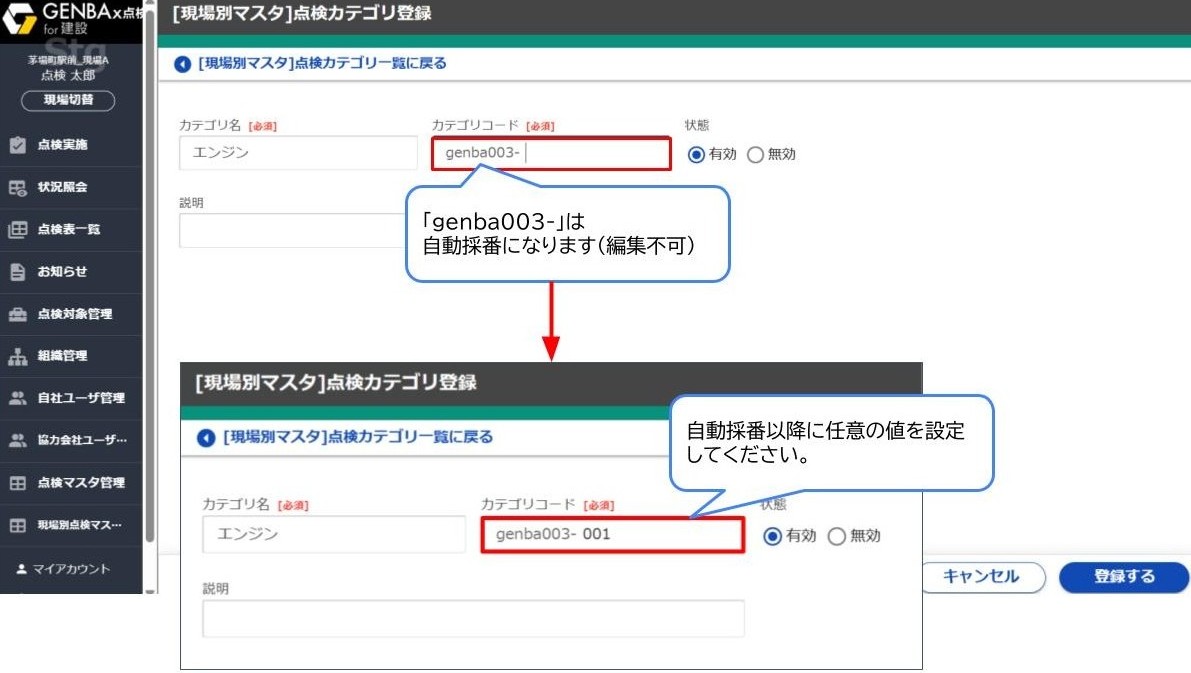Select 無効 radio button in lower form

pos(837,536)
